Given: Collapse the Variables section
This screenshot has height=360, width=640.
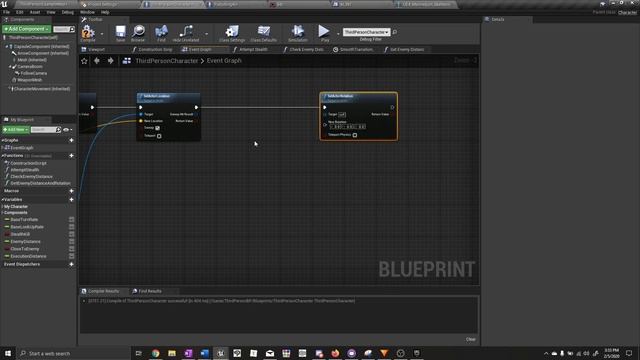Looking at the screenshot, I should tap(2, 200).
